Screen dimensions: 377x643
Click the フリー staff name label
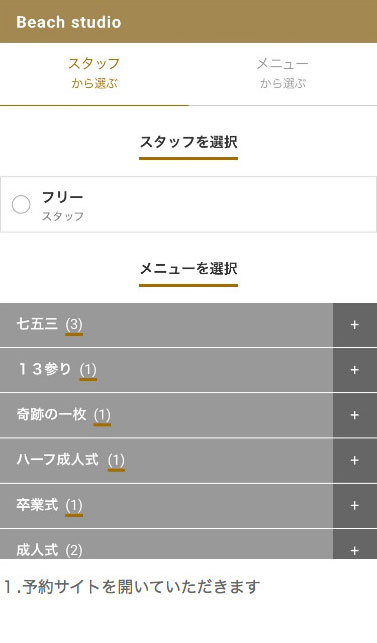(62, 197)
